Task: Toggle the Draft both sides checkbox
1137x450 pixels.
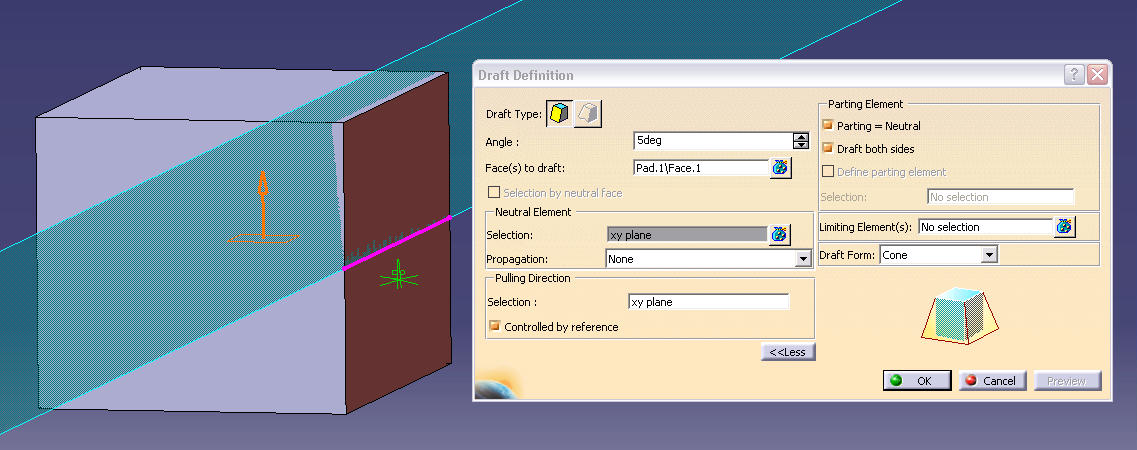Action: point(827,149)
